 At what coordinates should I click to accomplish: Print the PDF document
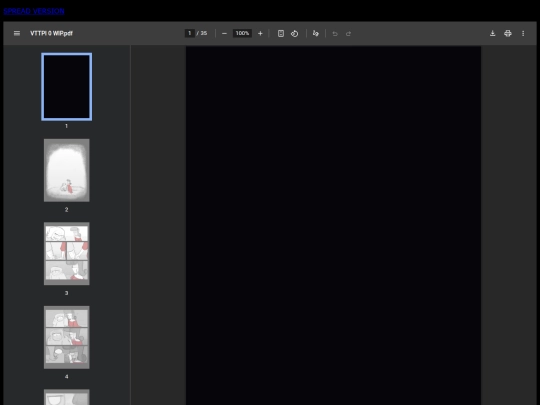point(508,33)
